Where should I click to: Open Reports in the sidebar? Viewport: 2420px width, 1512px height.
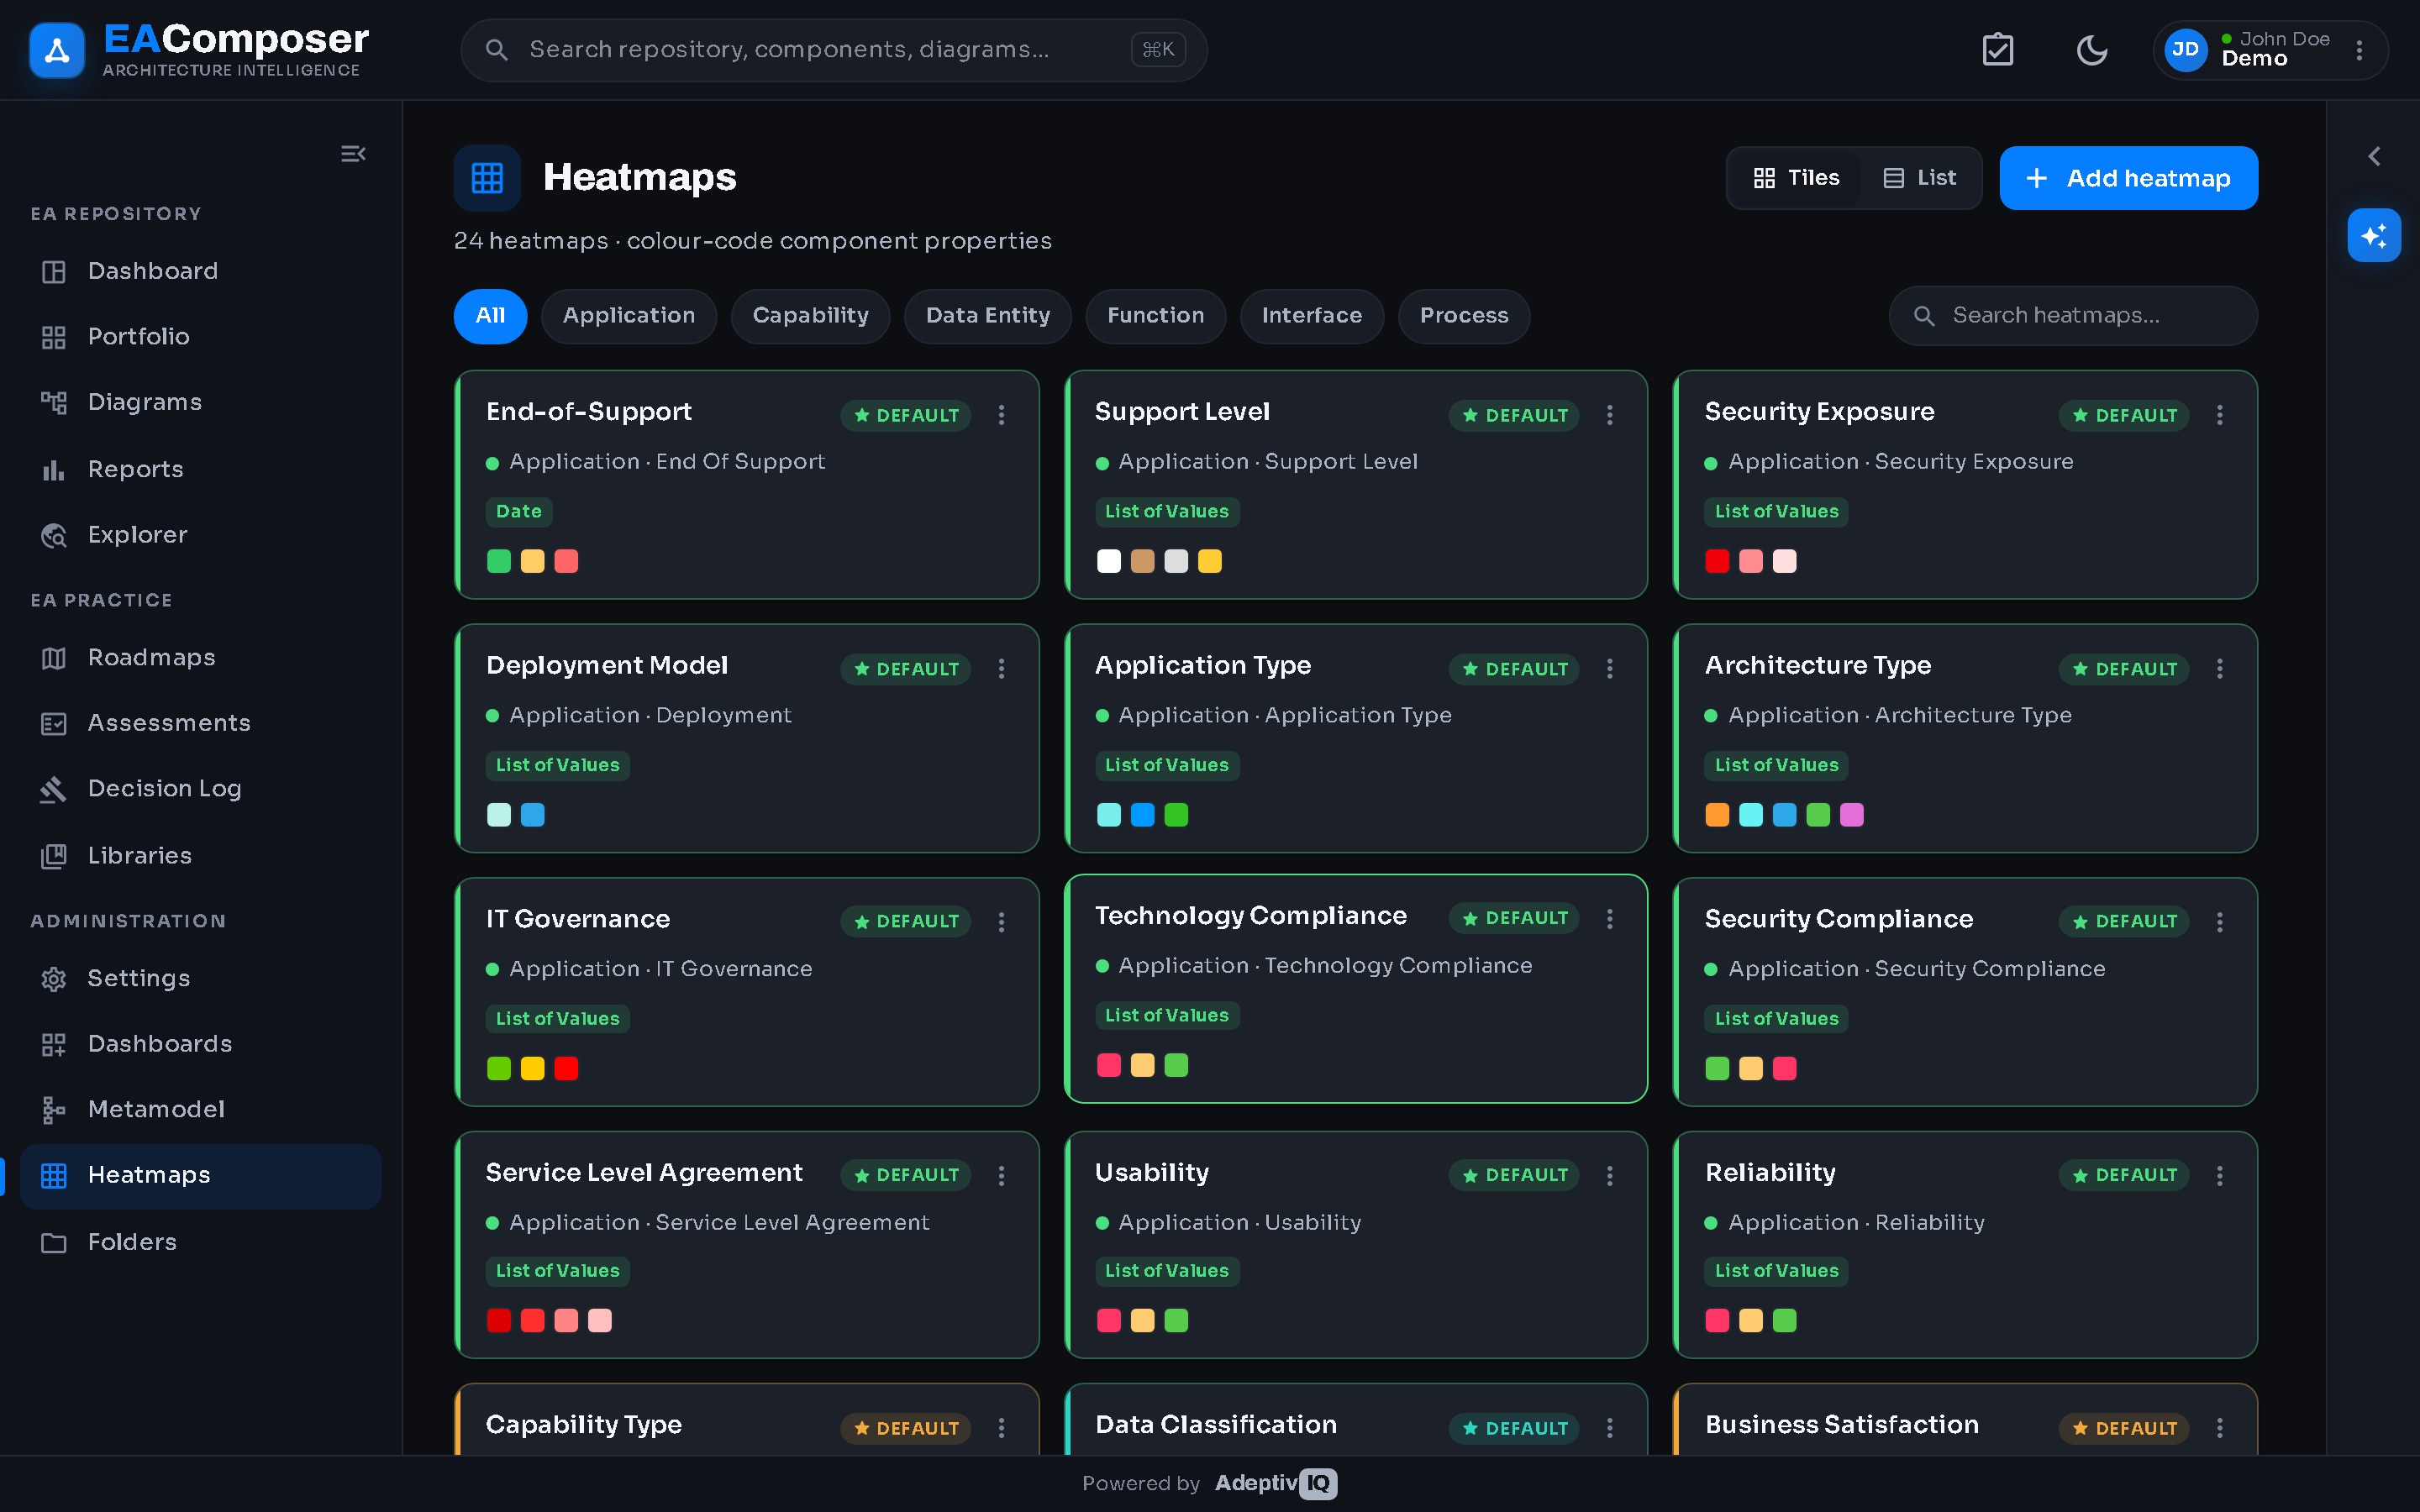coord(200,469)
